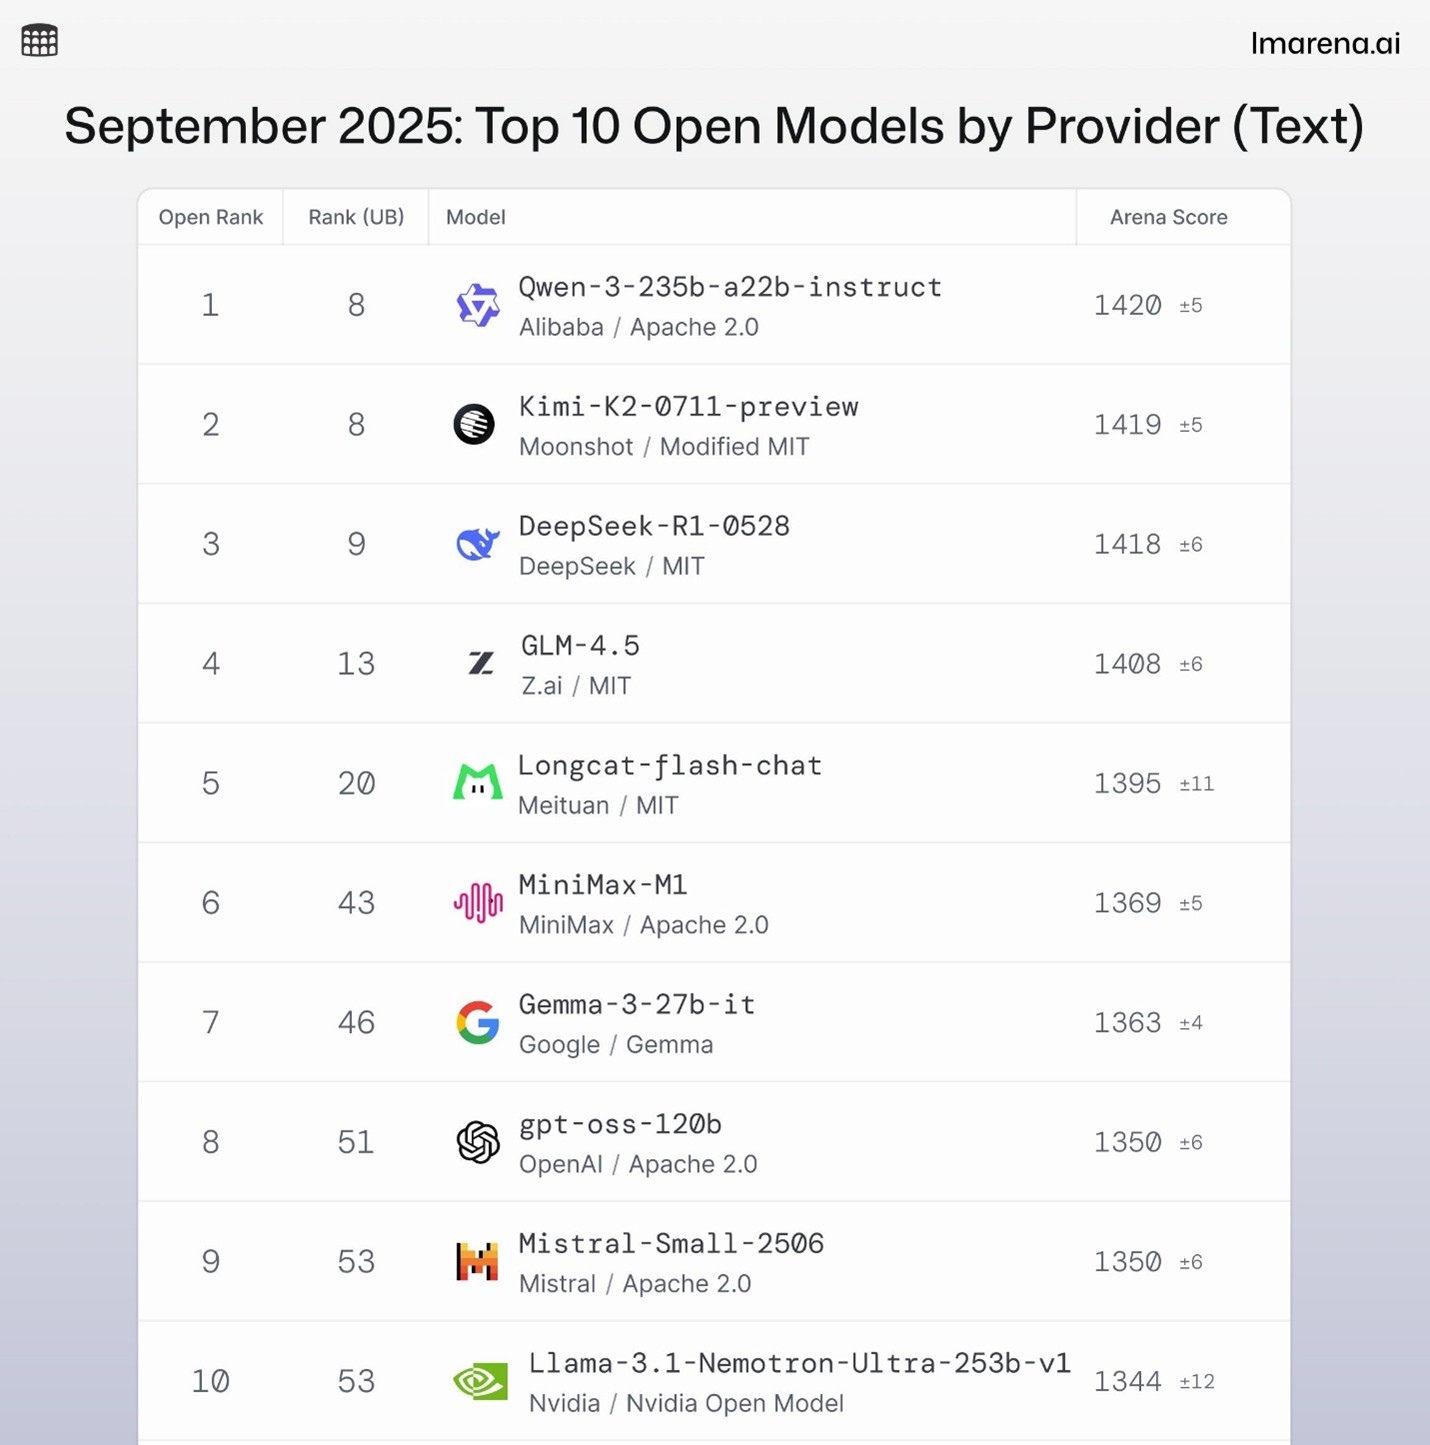Click the Meituan Longcat logo icon

tap(477, 783)
